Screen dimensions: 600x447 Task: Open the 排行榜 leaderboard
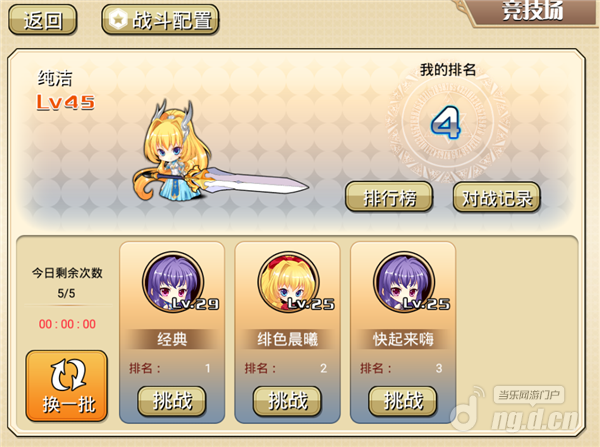(389, 197)
